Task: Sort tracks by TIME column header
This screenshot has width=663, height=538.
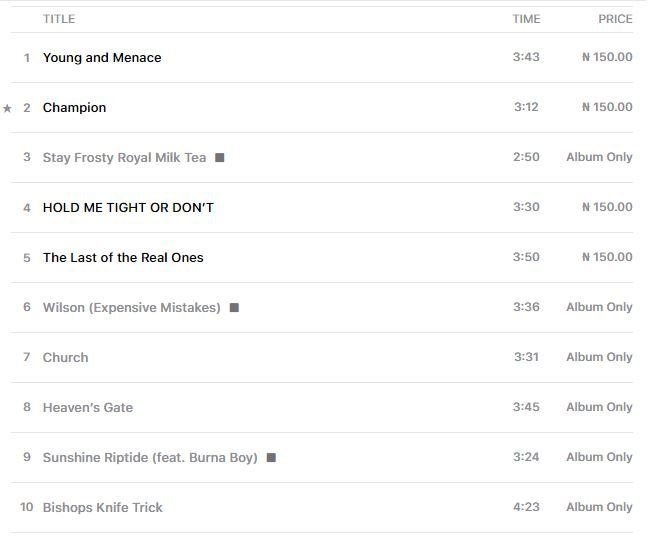Action: click(526, 19)
